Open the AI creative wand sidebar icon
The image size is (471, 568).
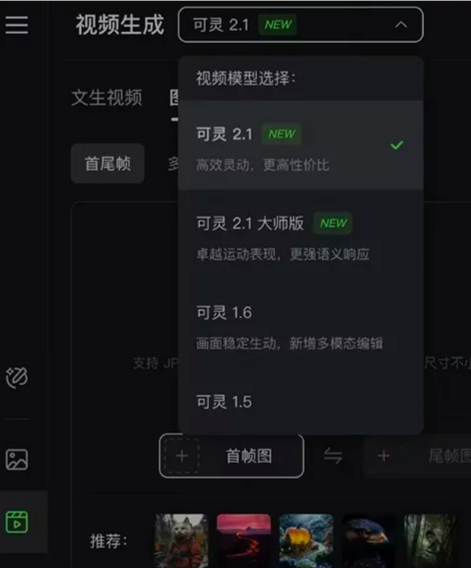pos(17,377)
